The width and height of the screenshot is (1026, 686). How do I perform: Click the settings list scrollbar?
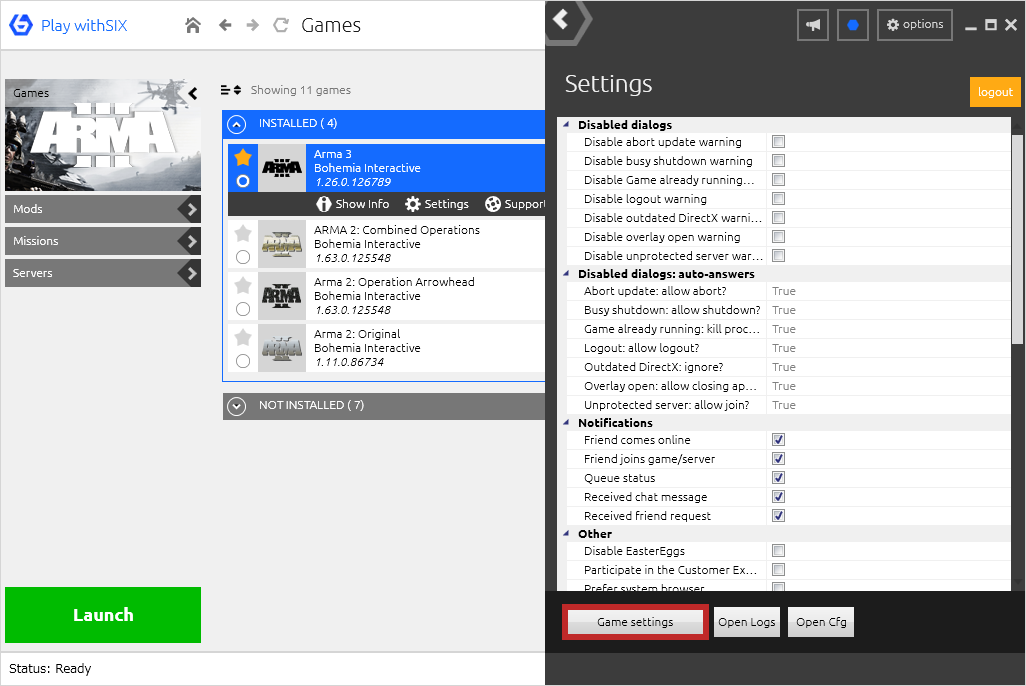1017,240
